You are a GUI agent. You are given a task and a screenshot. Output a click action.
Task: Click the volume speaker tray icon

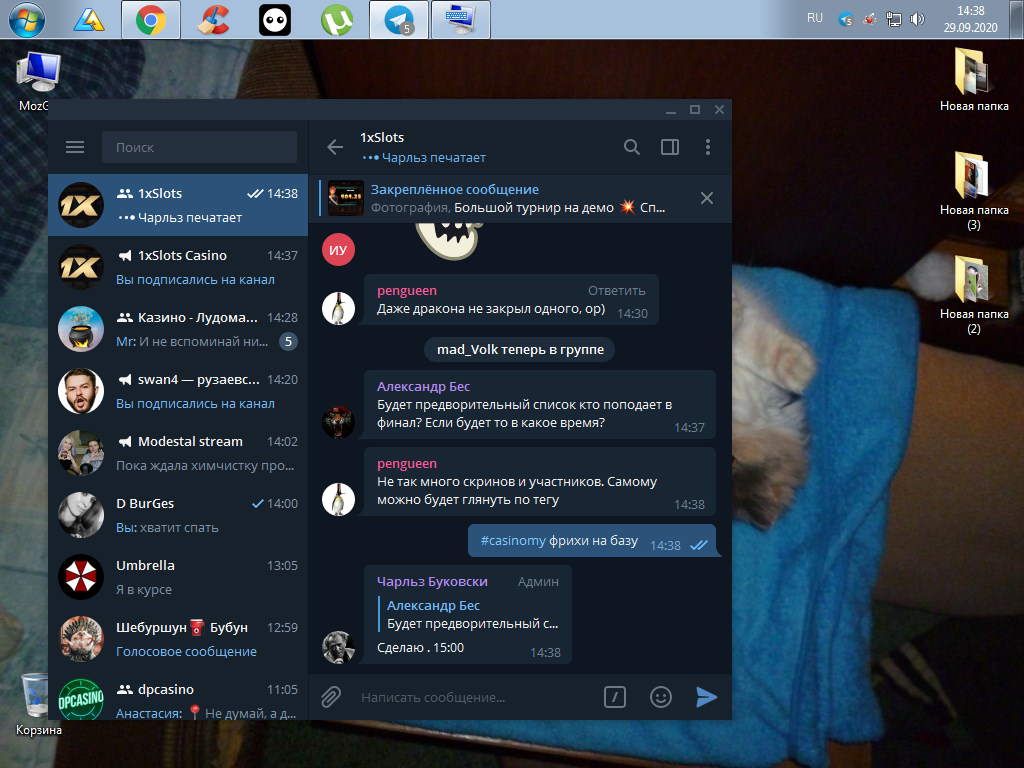[918, 19]
